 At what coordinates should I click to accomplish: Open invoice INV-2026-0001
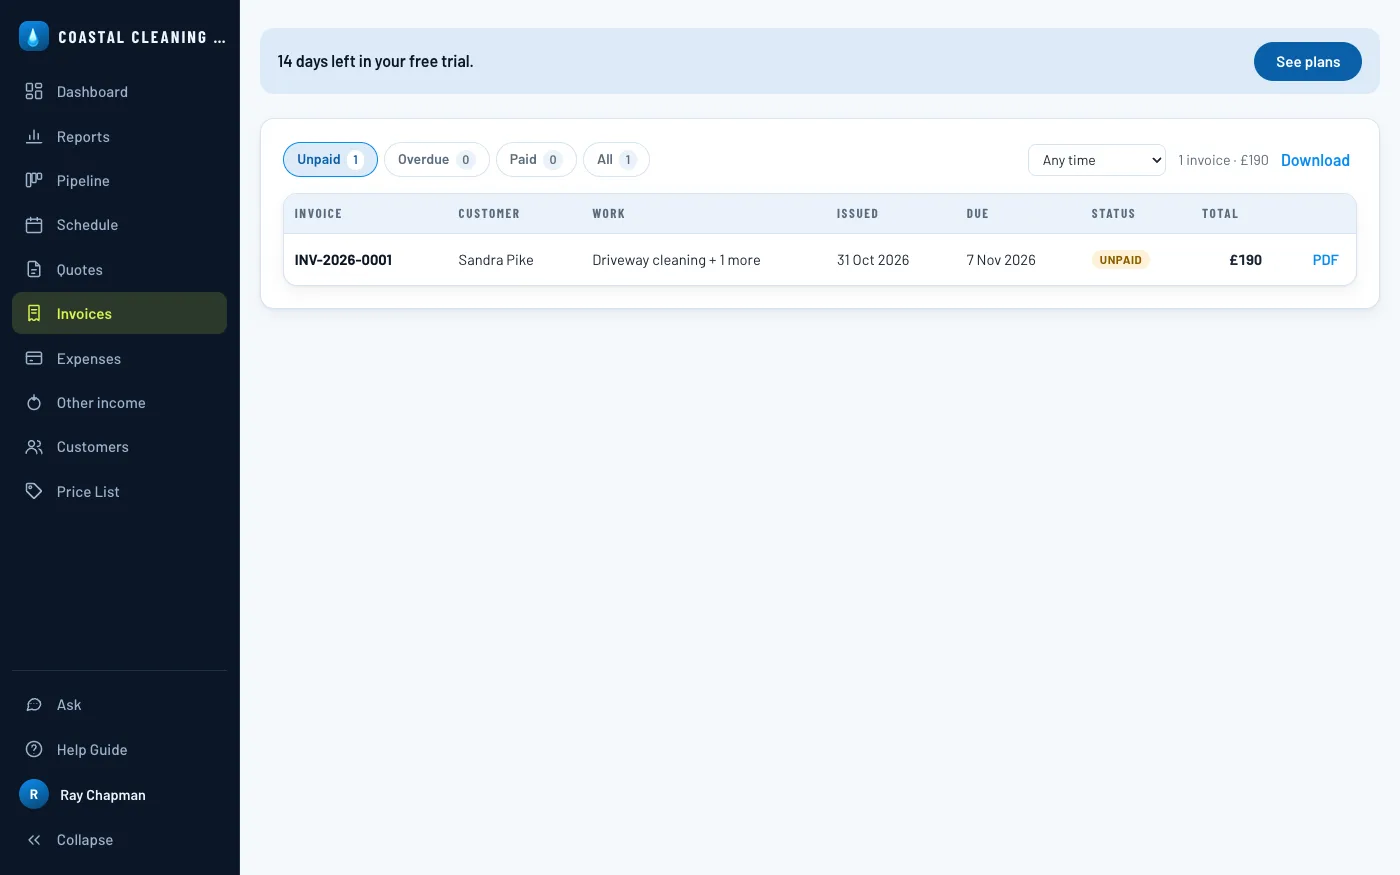pos(343,260)
